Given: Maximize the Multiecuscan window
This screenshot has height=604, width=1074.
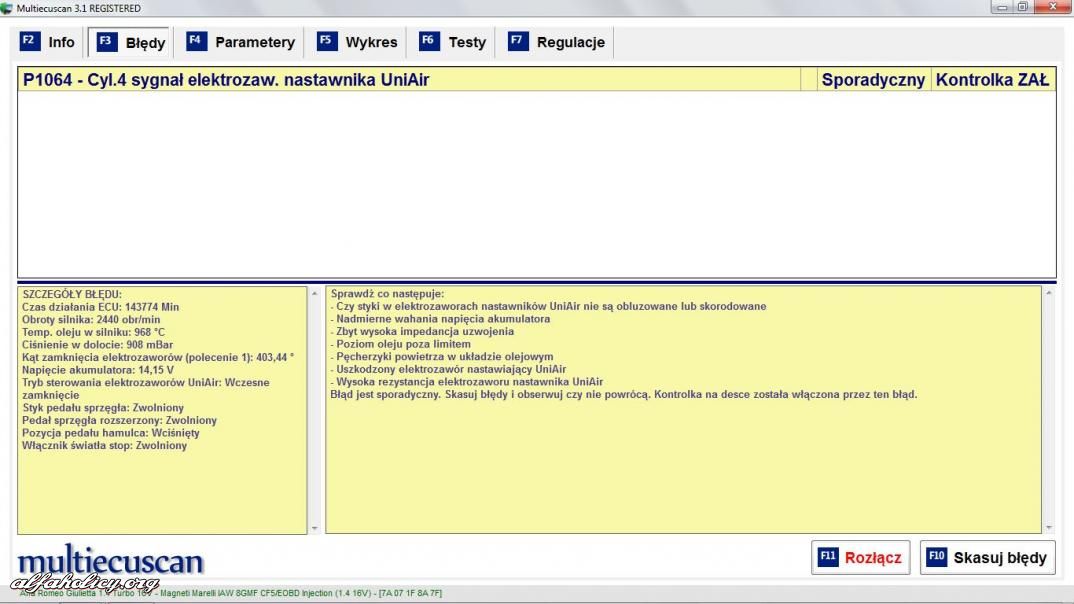Looking at the screenshot, I should pos(1023,8).
